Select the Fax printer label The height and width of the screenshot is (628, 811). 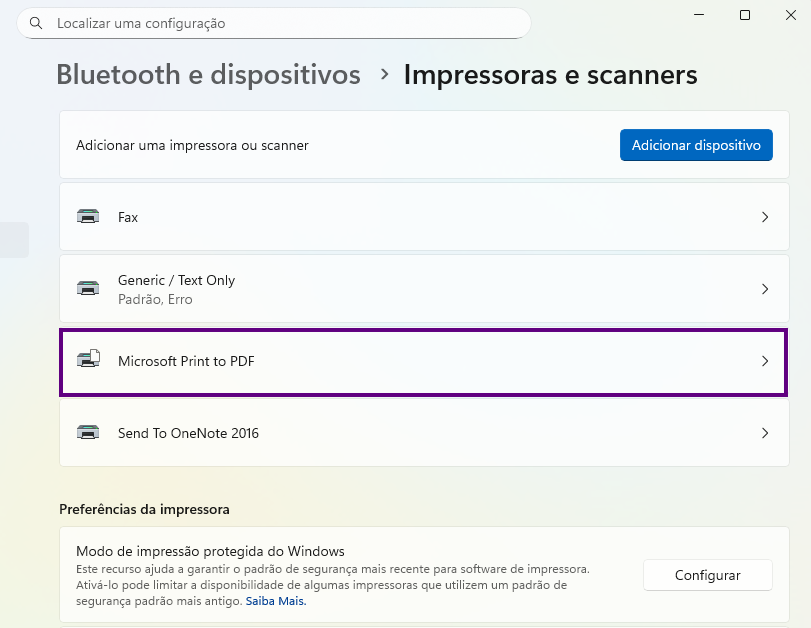coord(128,217)
